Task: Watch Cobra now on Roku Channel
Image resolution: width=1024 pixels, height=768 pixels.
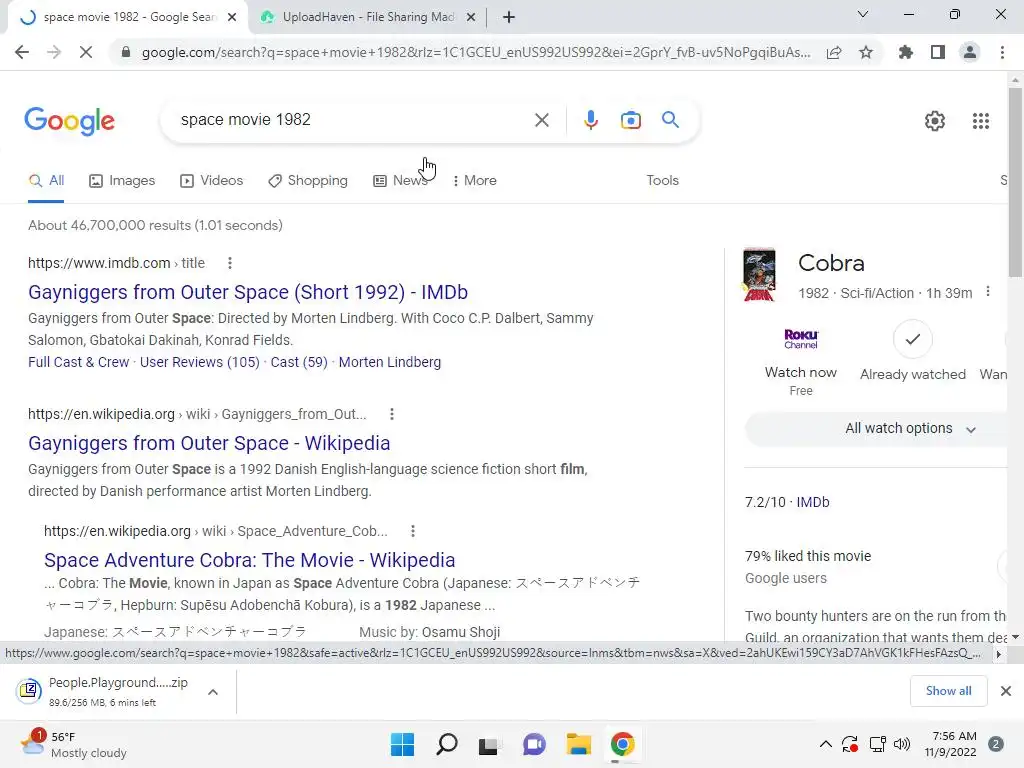Action: point(801,362)
